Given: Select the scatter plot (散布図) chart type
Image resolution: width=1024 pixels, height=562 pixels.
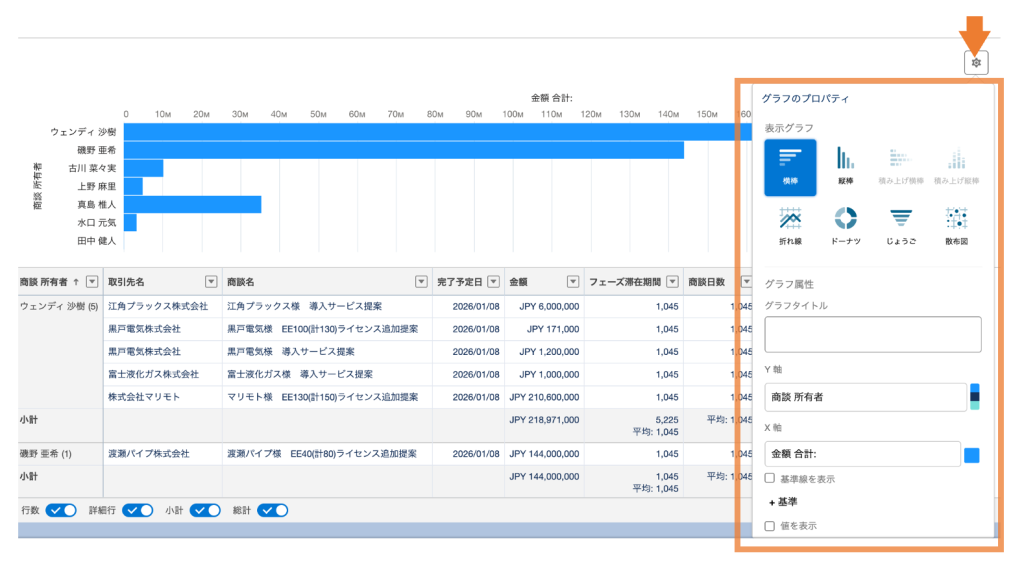Looking at the screenshot, I should pos(956,224).
